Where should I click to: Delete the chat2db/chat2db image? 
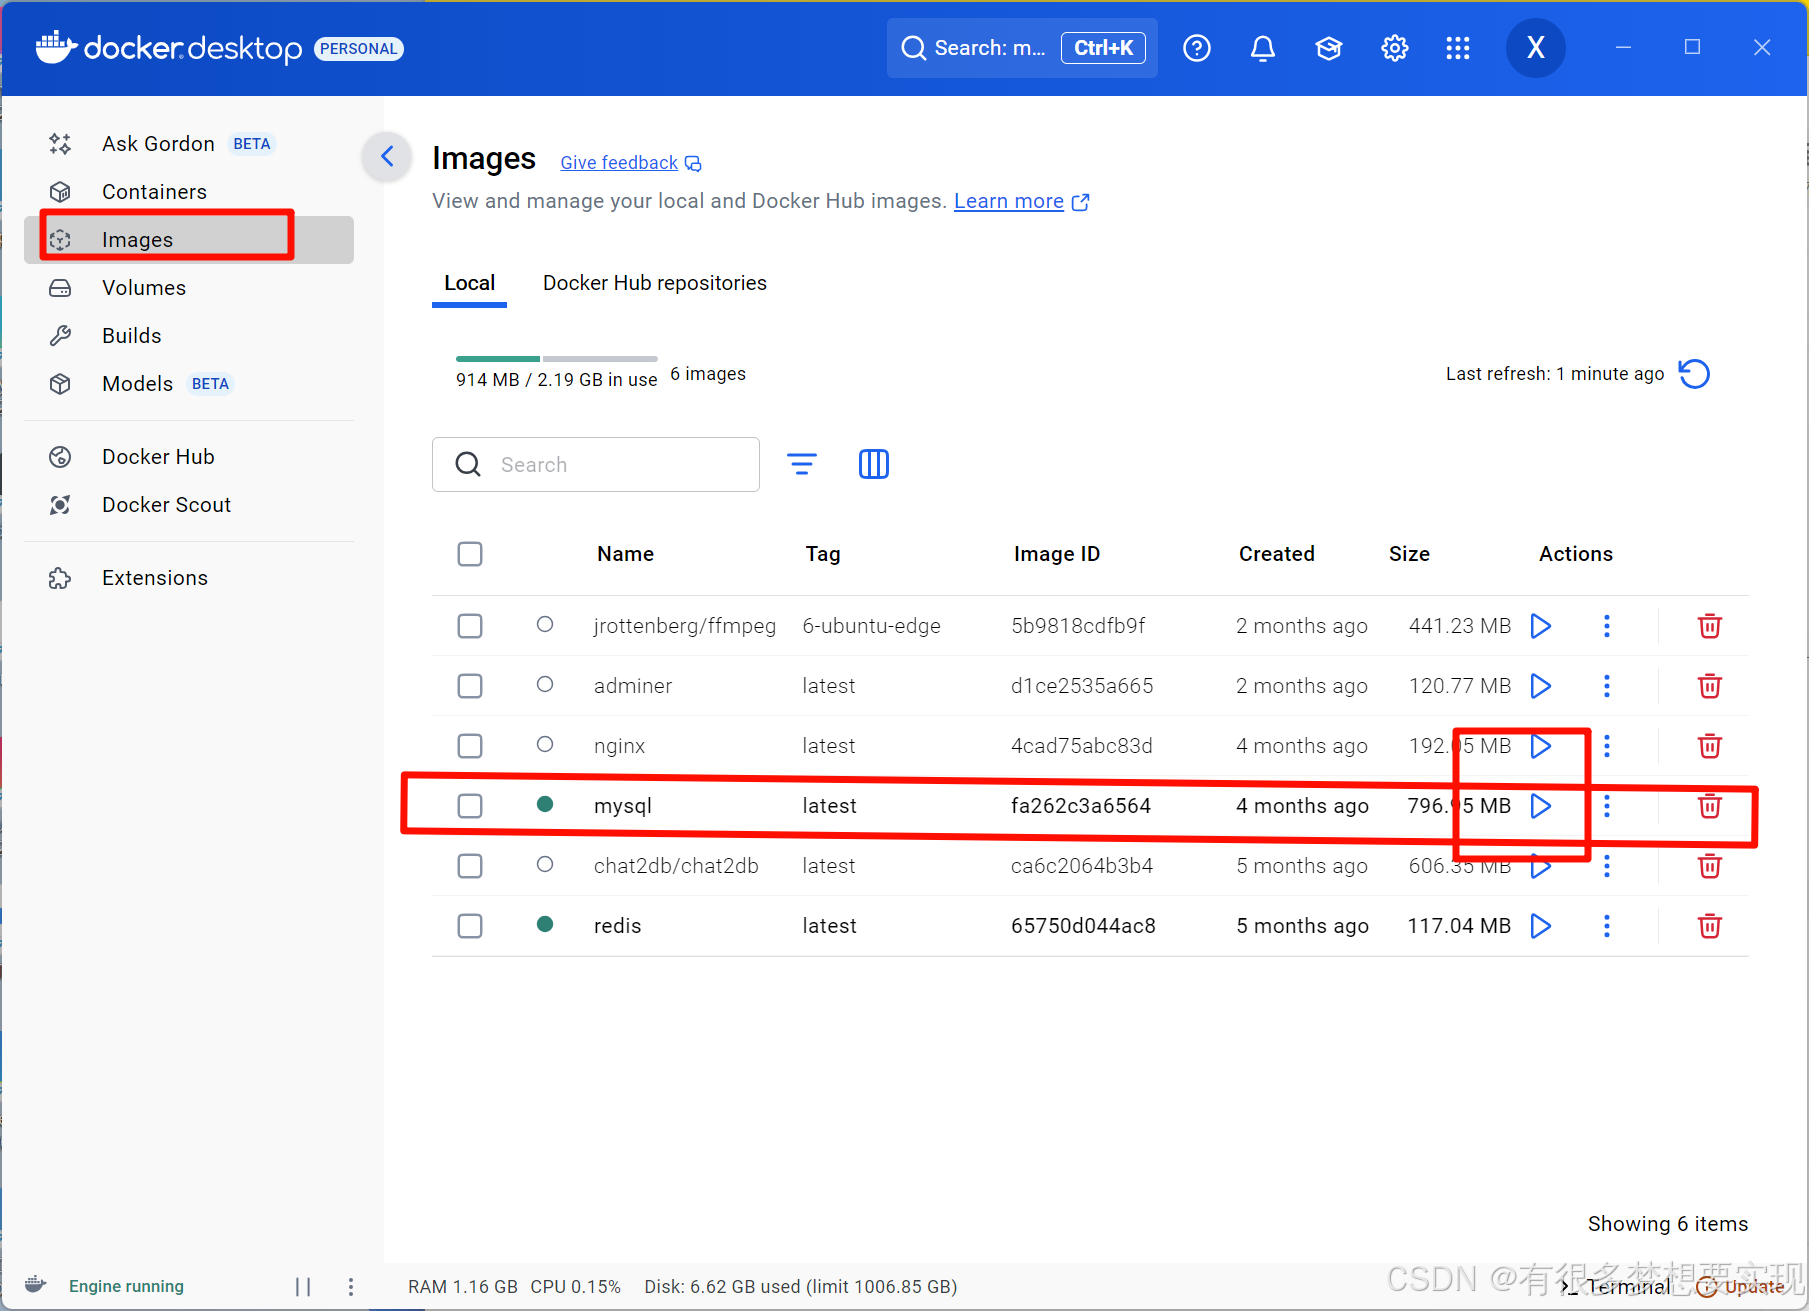tap(1709, 866)
